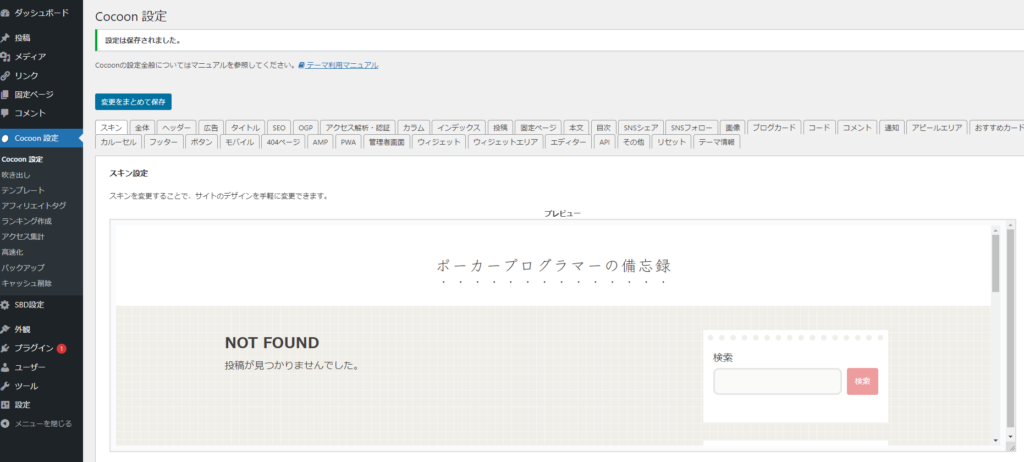Switch to the 管理者画面 tab
The width and height of the screenshot is (1024, 462).
tap(387, 142)
